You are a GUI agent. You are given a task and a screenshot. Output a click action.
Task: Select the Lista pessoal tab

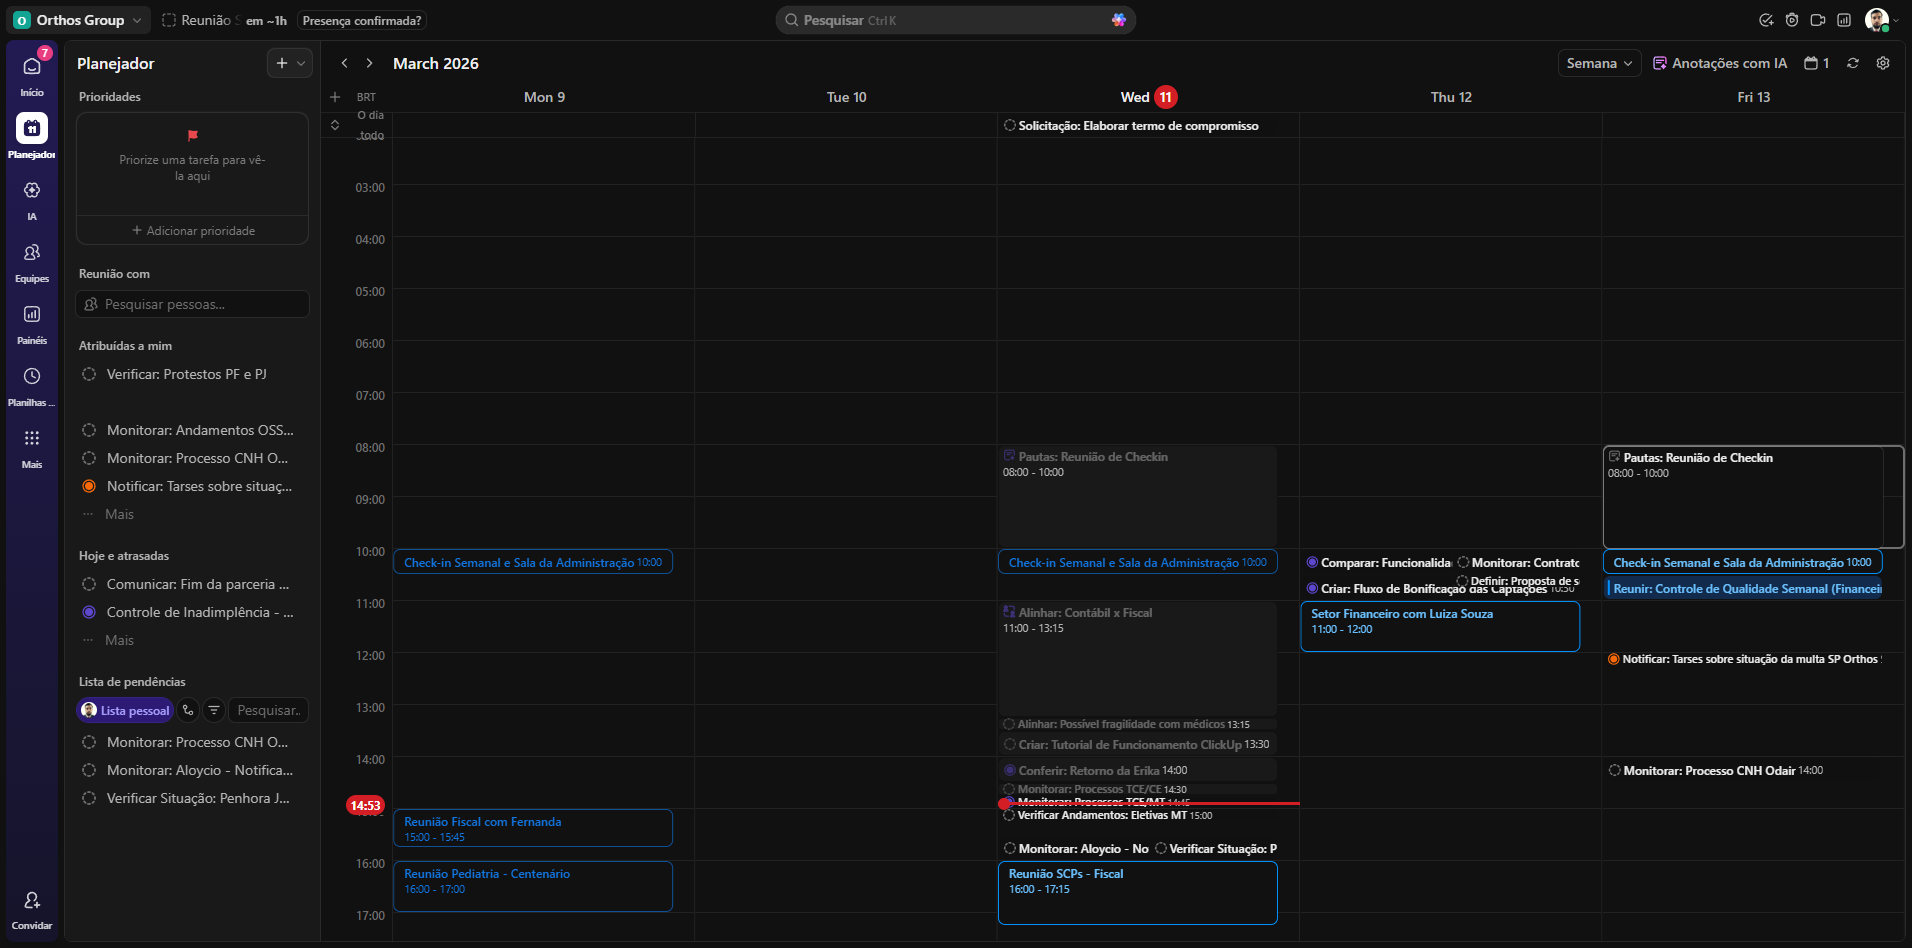(x=126, y=710)
